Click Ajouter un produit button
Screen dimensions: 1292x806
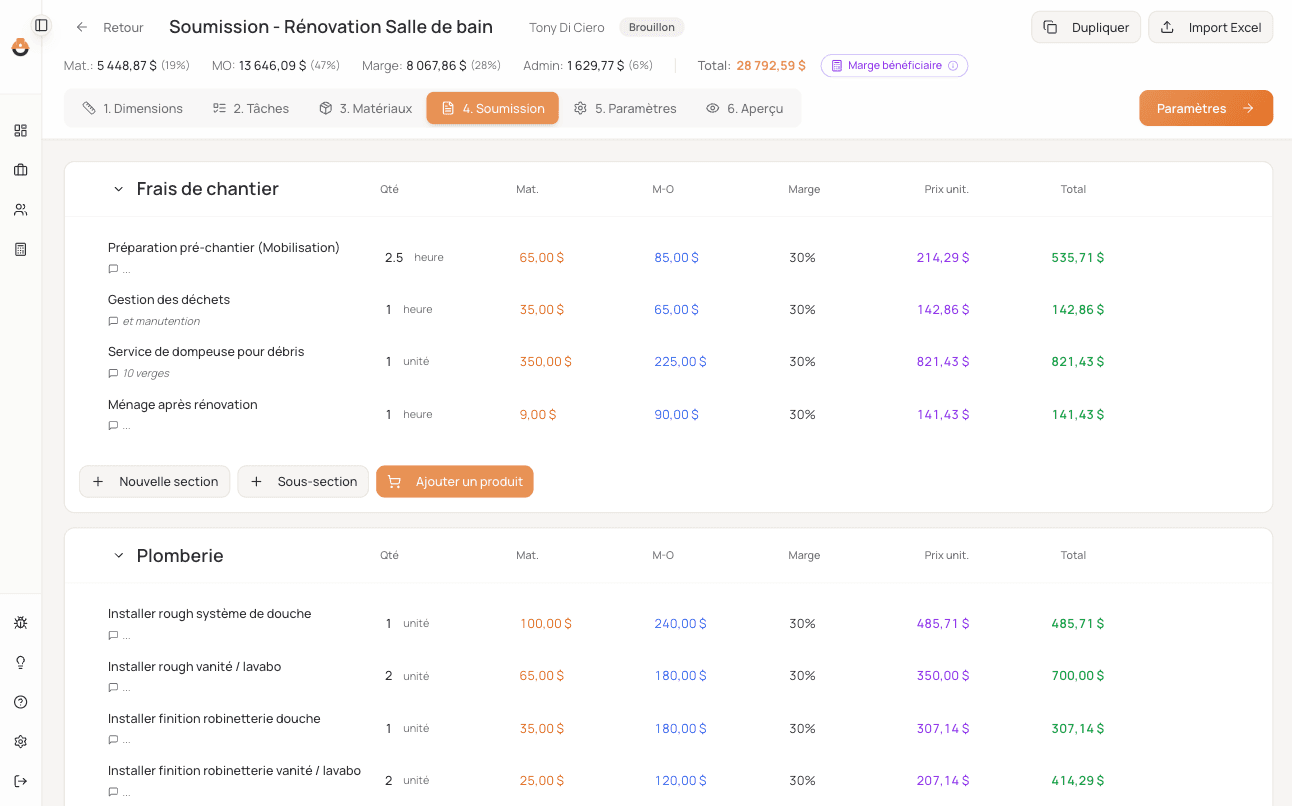[455, 481]
